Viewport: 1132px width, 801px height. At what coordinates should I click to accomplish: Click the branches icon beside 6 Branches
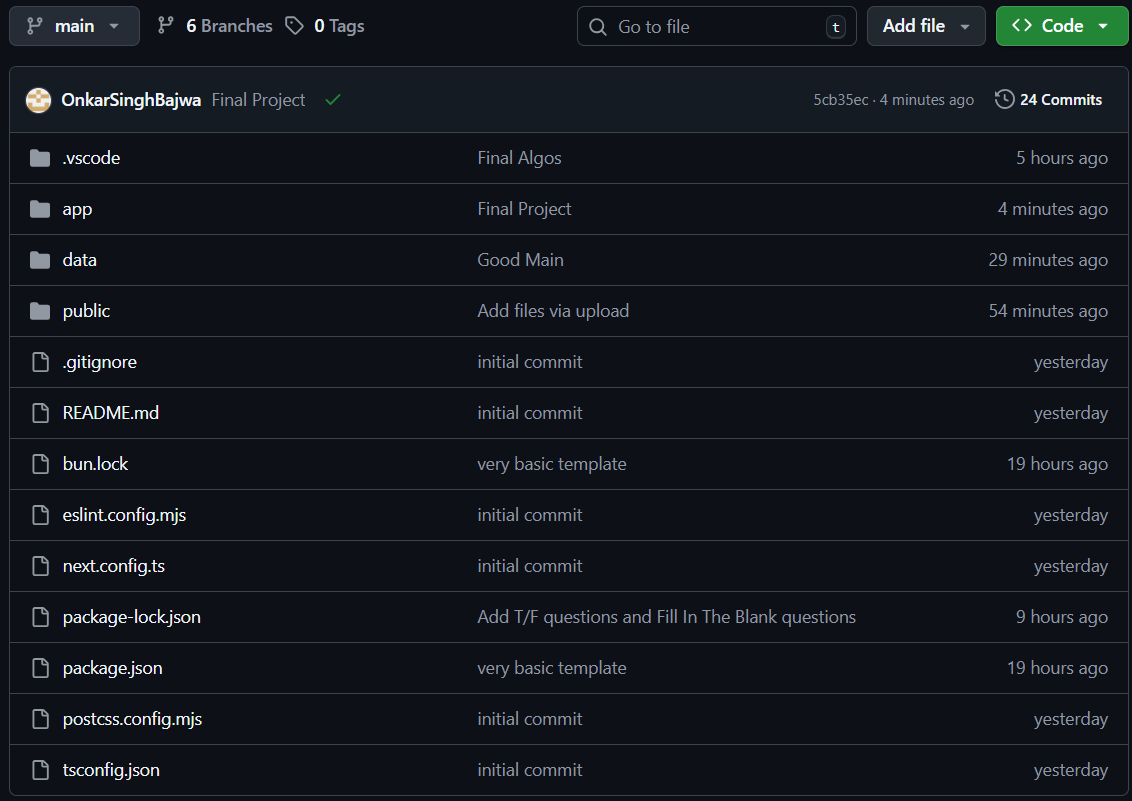point(166,26)
